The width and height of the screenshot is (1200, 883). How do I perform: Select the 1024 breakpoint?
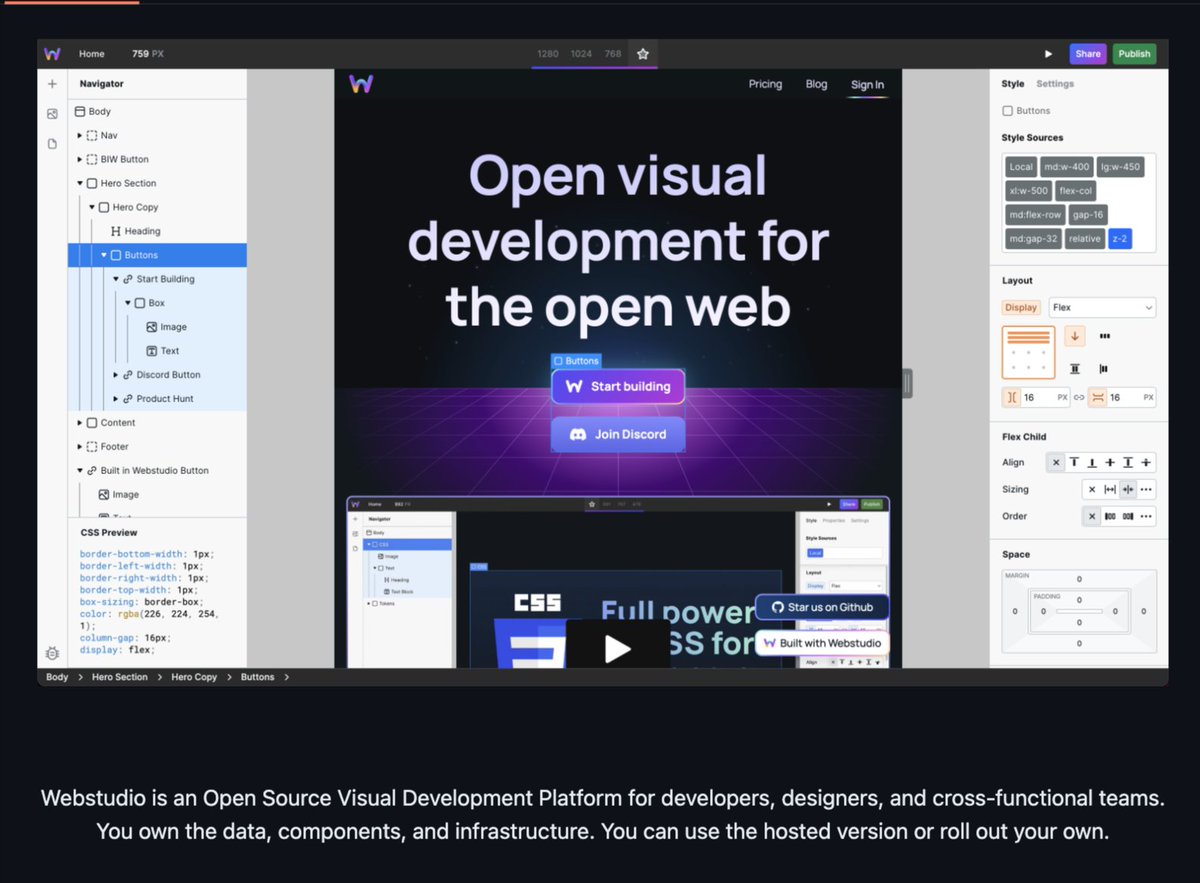[x=581, y=54]
